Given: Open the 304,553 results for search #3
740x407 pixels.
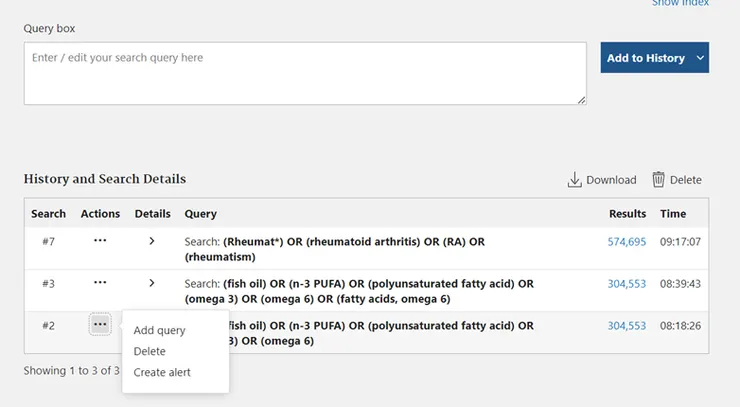Looking at the screenshot, I should 626,284.
